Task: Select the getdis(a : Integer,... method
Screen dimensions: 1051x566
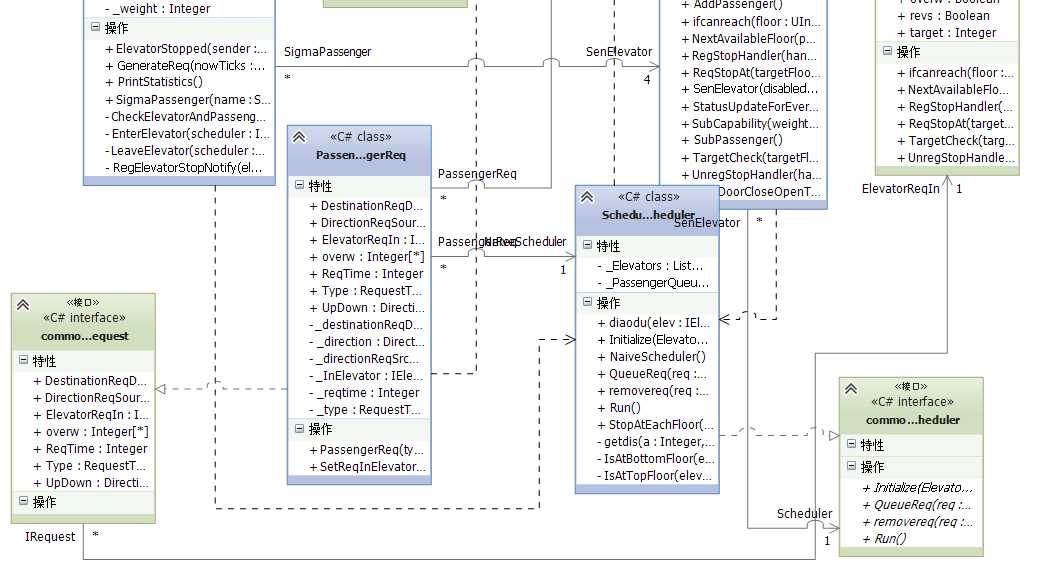Action: coord(656,442)
